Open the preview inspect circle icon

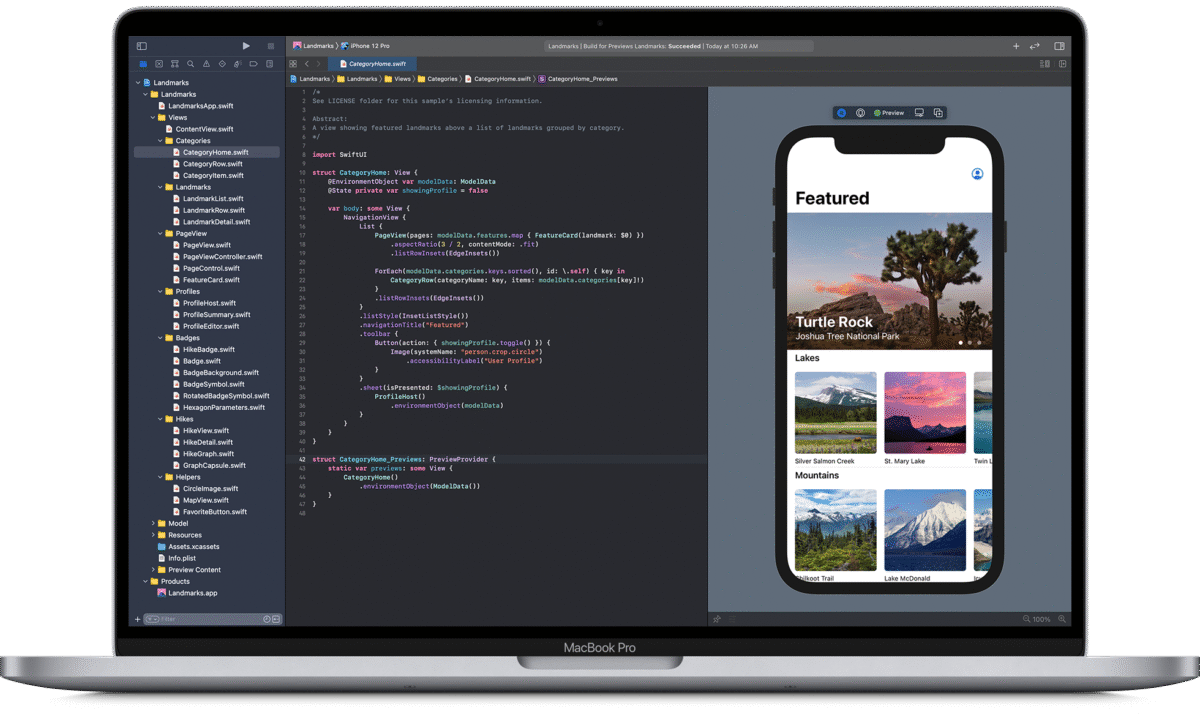coord(860,113)
